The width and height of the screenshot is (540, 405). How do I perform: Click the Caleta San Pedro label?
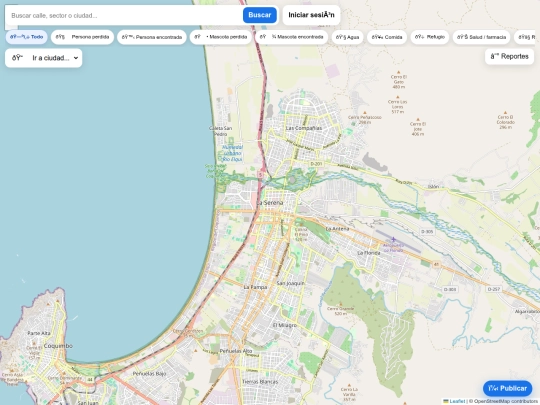(x=220, y=131)
